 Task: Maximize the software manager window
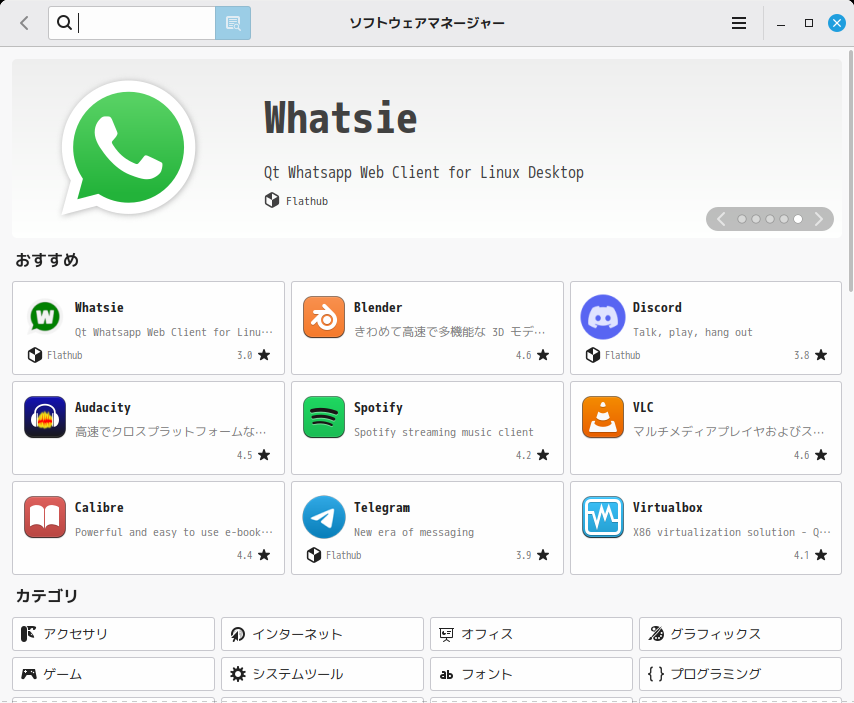[x=809, y=23]
